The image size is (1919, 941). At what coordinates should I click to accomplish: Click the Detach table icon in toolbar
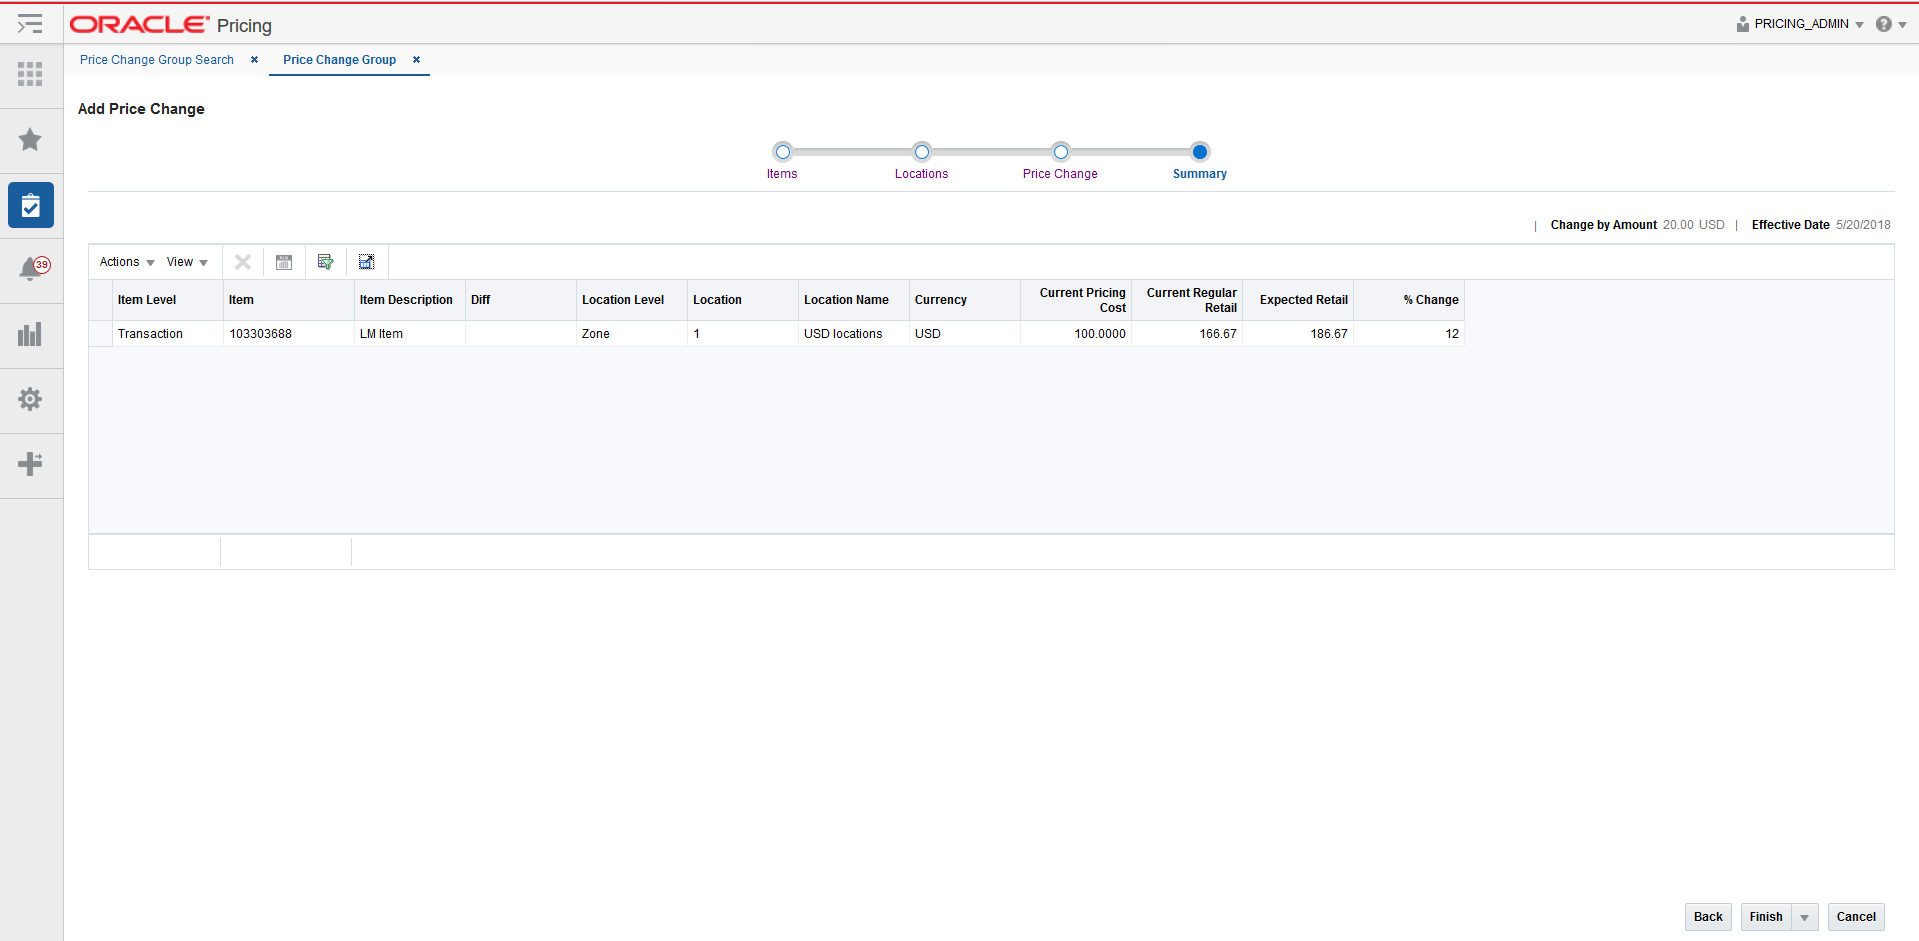click(x=366, y=261)
